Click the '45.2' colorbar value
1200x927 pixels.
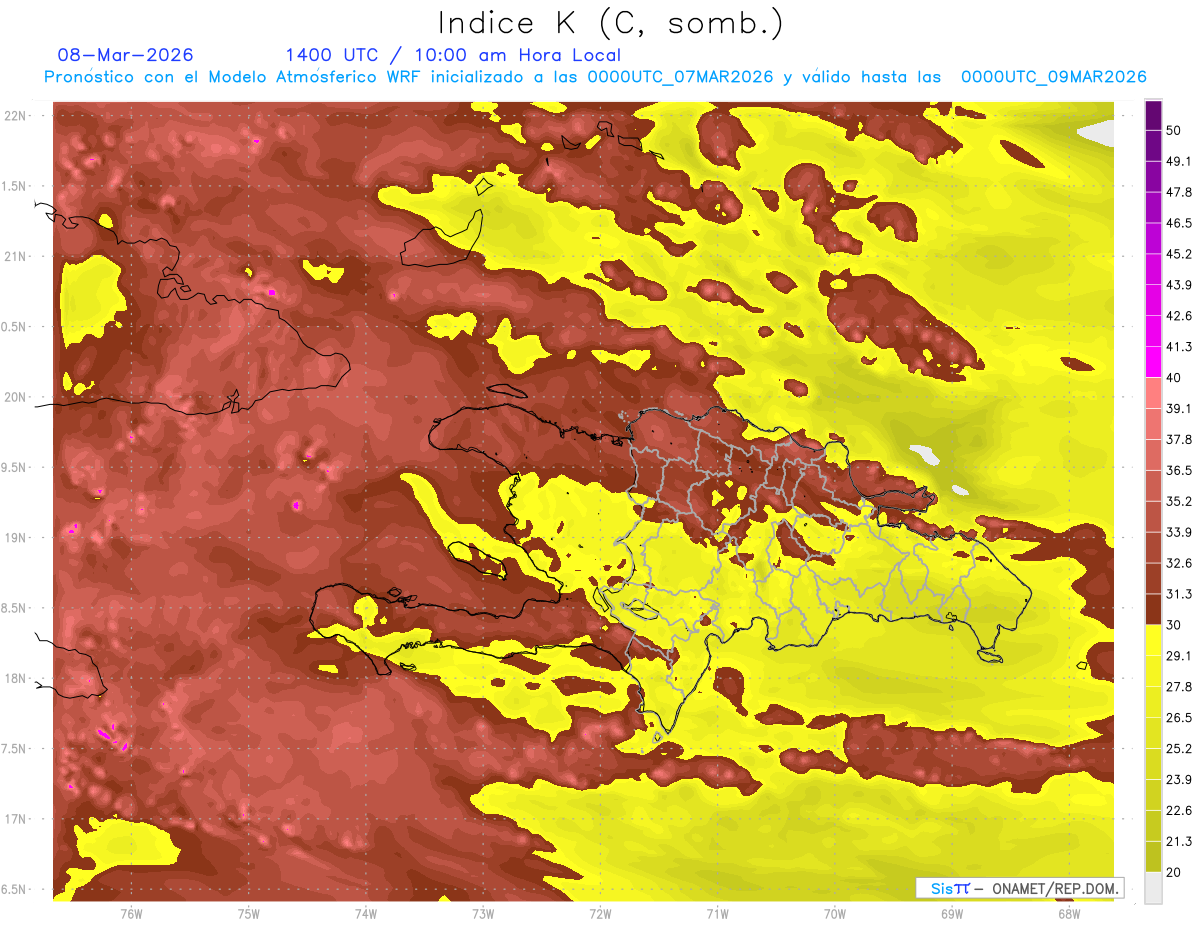pyautogui.click(x=1179, y=254)
